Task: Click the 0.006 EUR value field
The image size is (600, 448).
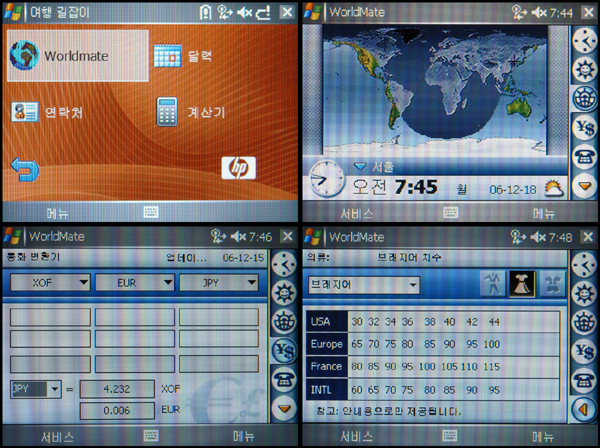Action: (117, 411)
